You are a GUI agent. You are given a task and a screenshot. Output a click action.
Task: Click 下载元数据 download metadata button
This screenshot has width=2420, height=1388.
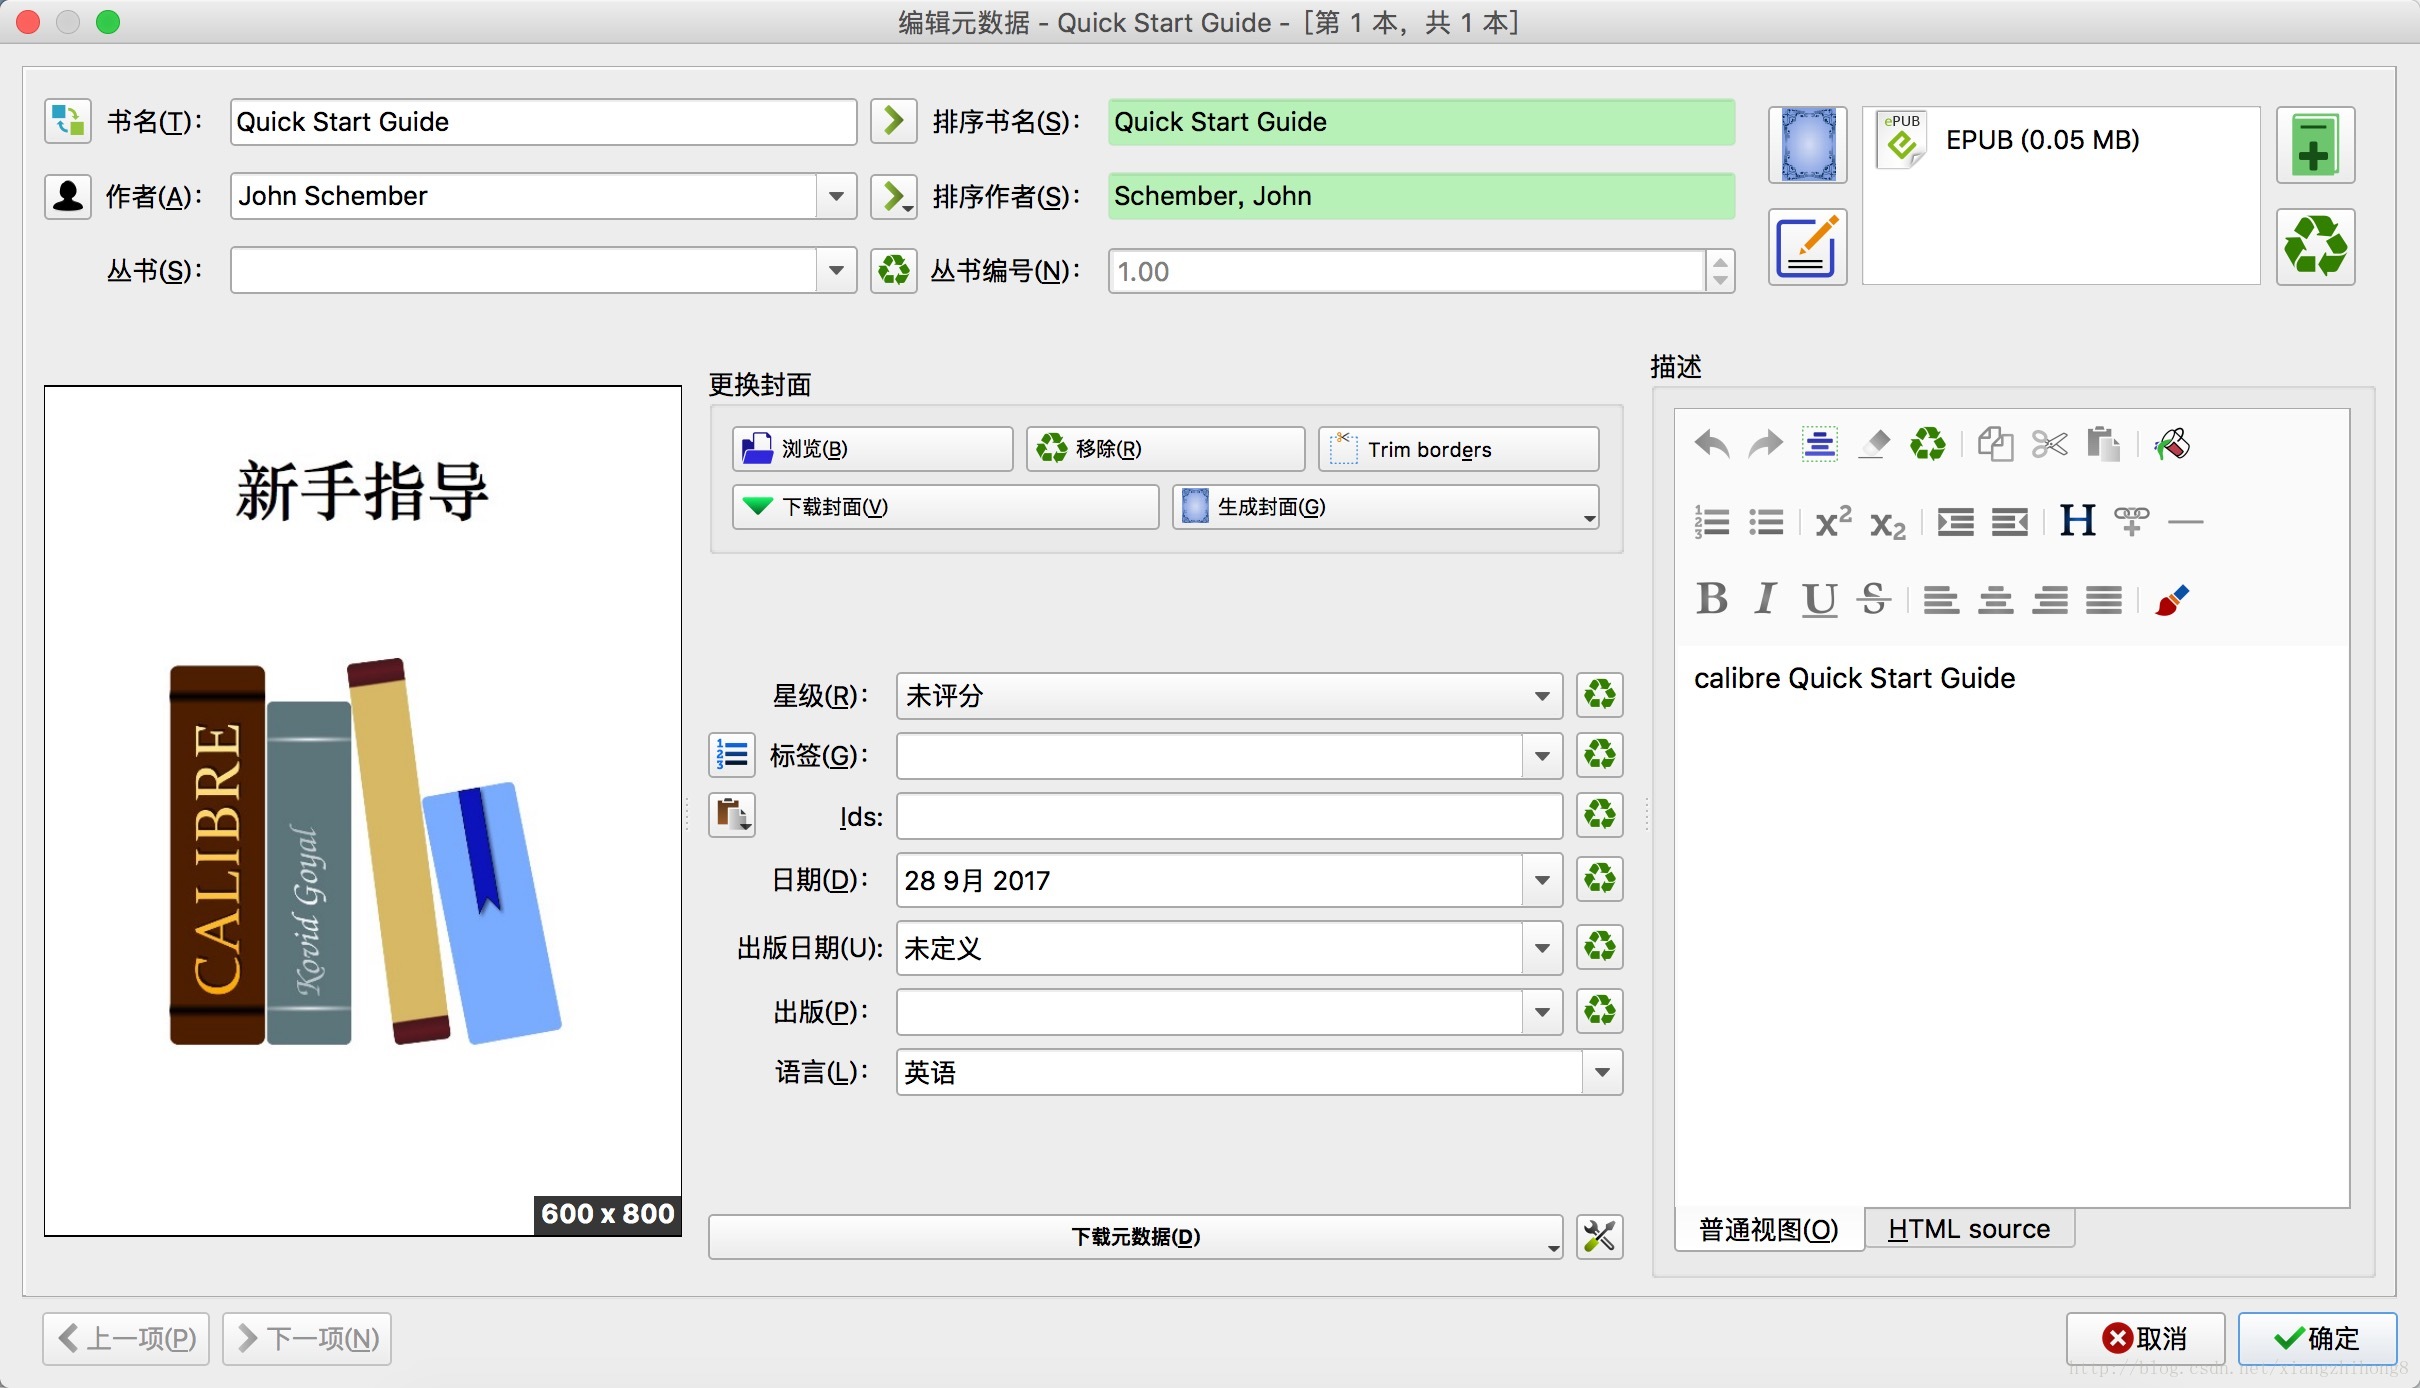pos(1135,1237)
